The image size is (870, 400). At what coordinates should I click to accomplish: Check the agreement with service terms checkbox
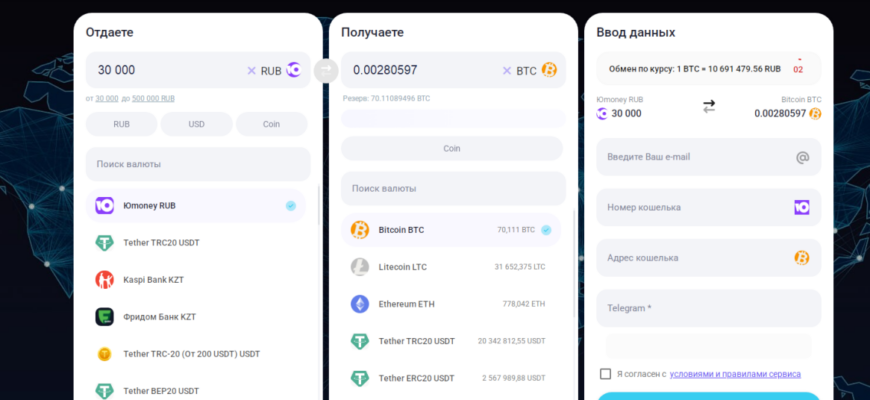605,374
